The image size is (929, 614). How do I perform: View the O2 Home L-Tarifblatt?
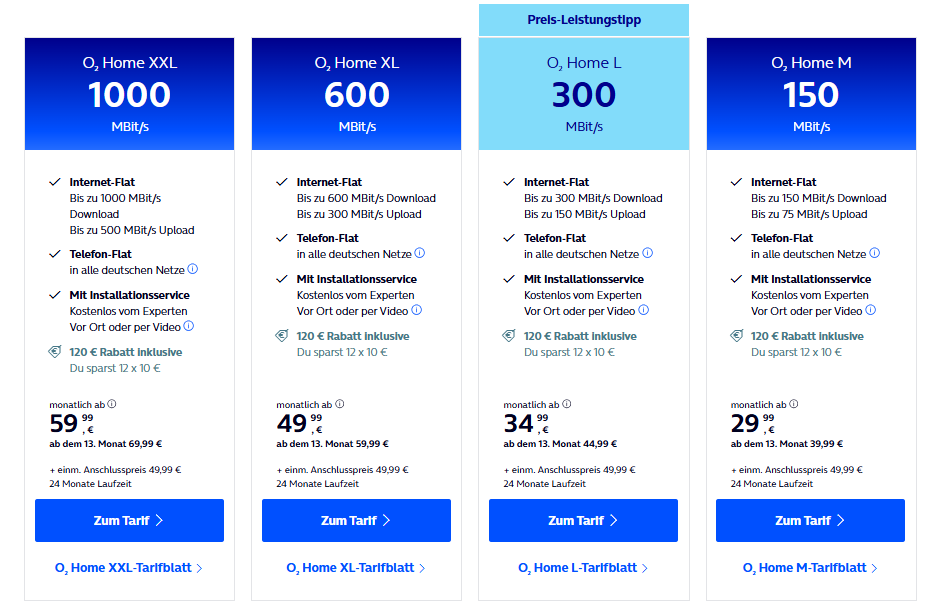[x=583, y=568]
